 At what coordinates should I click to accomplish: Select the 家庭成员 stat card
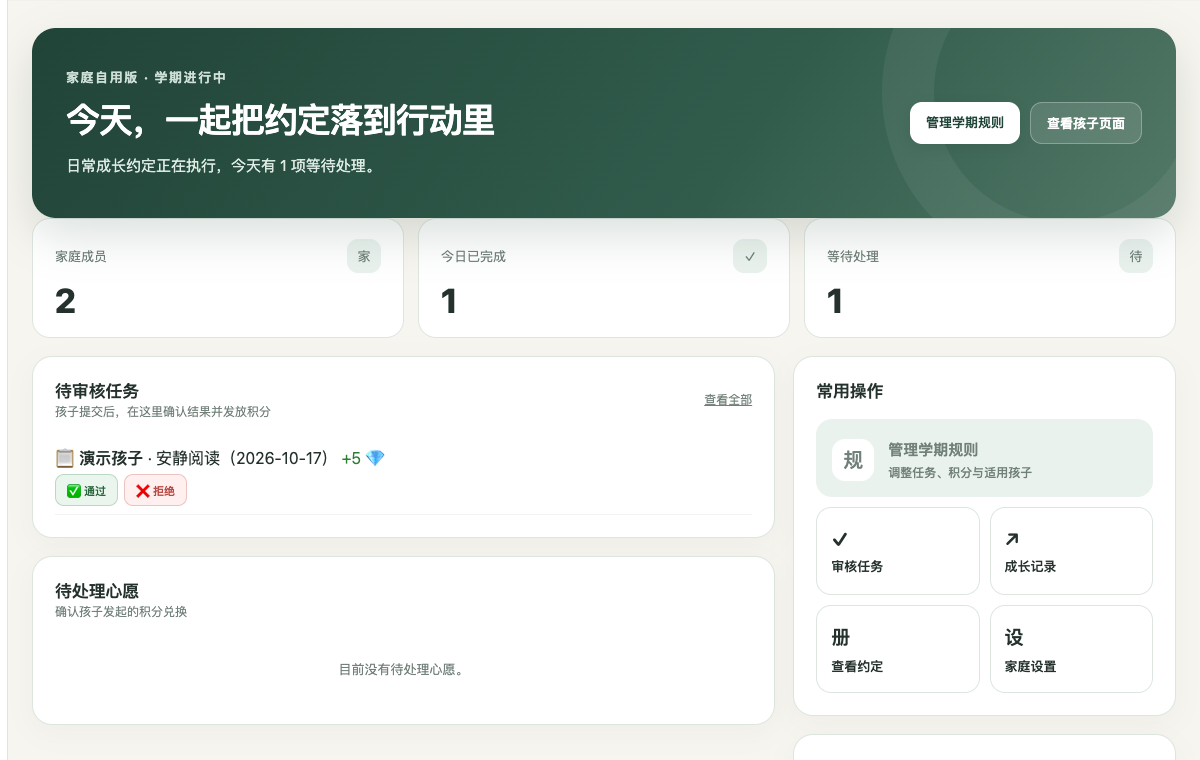tap(218, 278)
